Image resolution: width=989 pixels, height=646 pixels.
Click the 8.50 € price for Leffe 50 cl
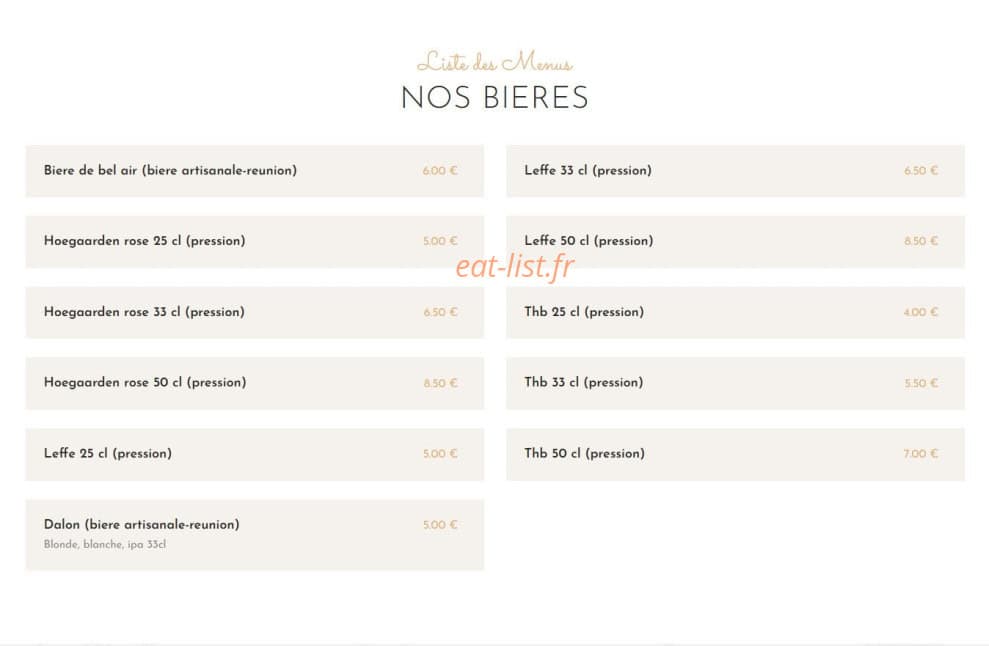[921, 241]
